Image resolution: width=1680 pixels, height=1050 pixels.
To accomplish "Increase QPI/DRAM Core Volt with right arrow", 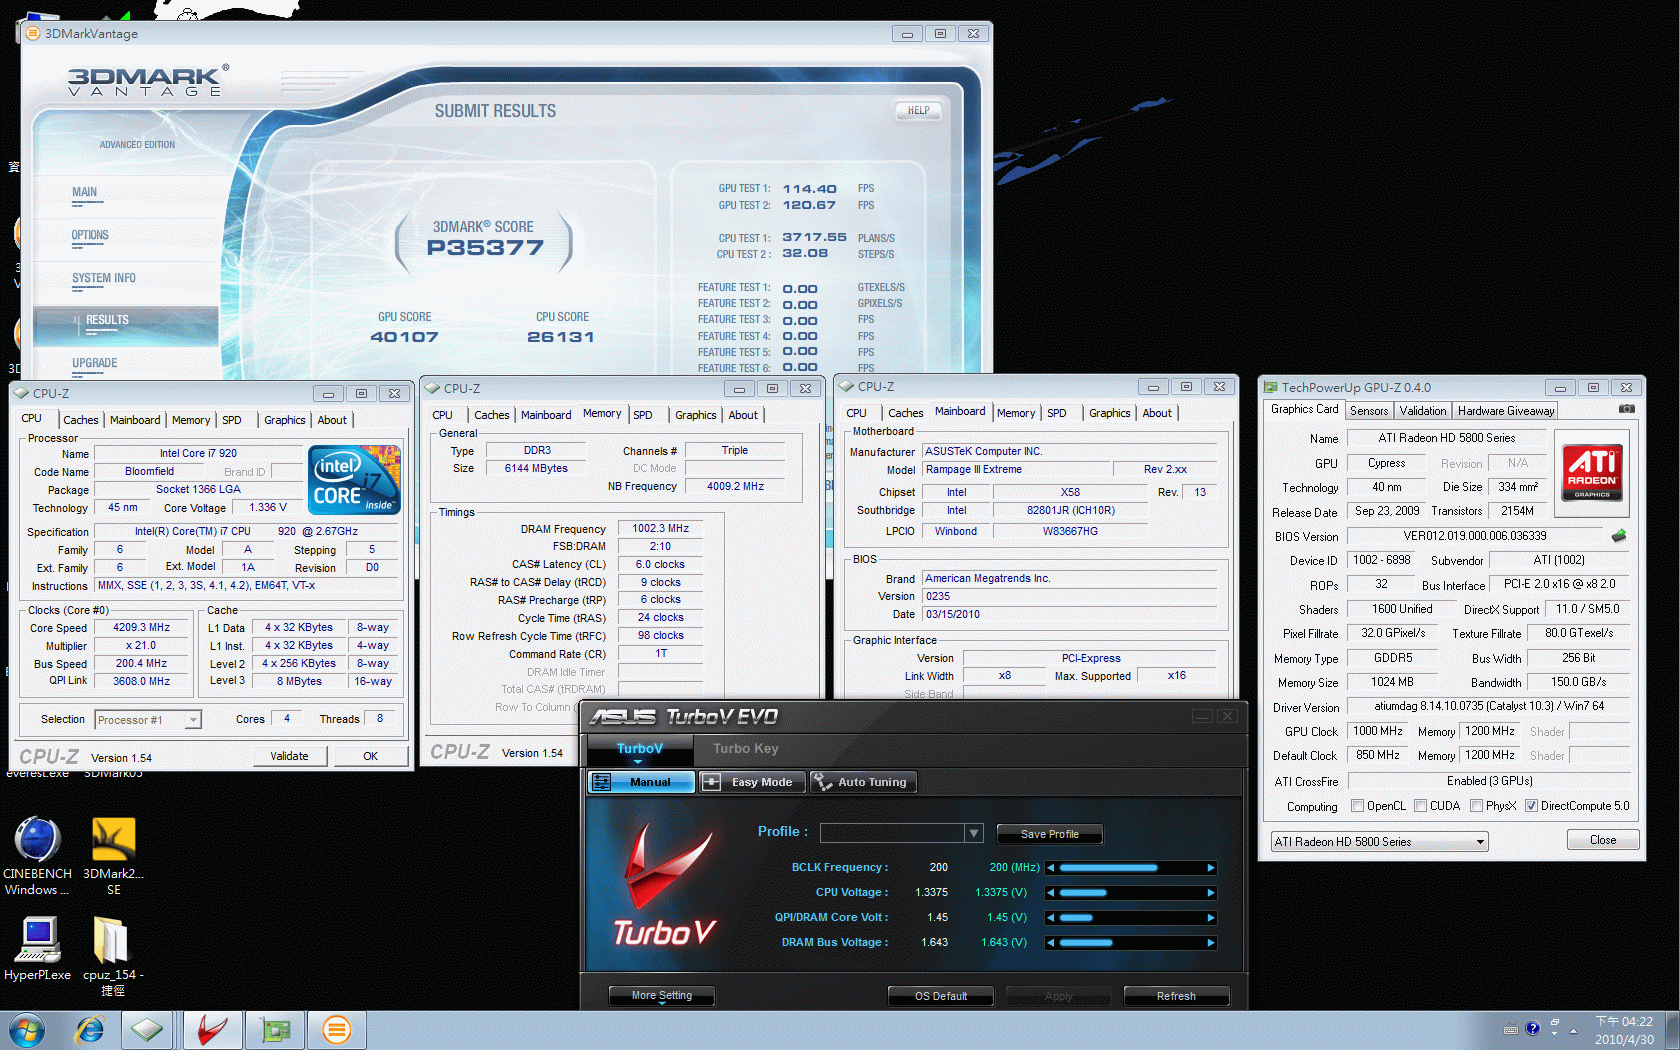I will point(1211,918).
